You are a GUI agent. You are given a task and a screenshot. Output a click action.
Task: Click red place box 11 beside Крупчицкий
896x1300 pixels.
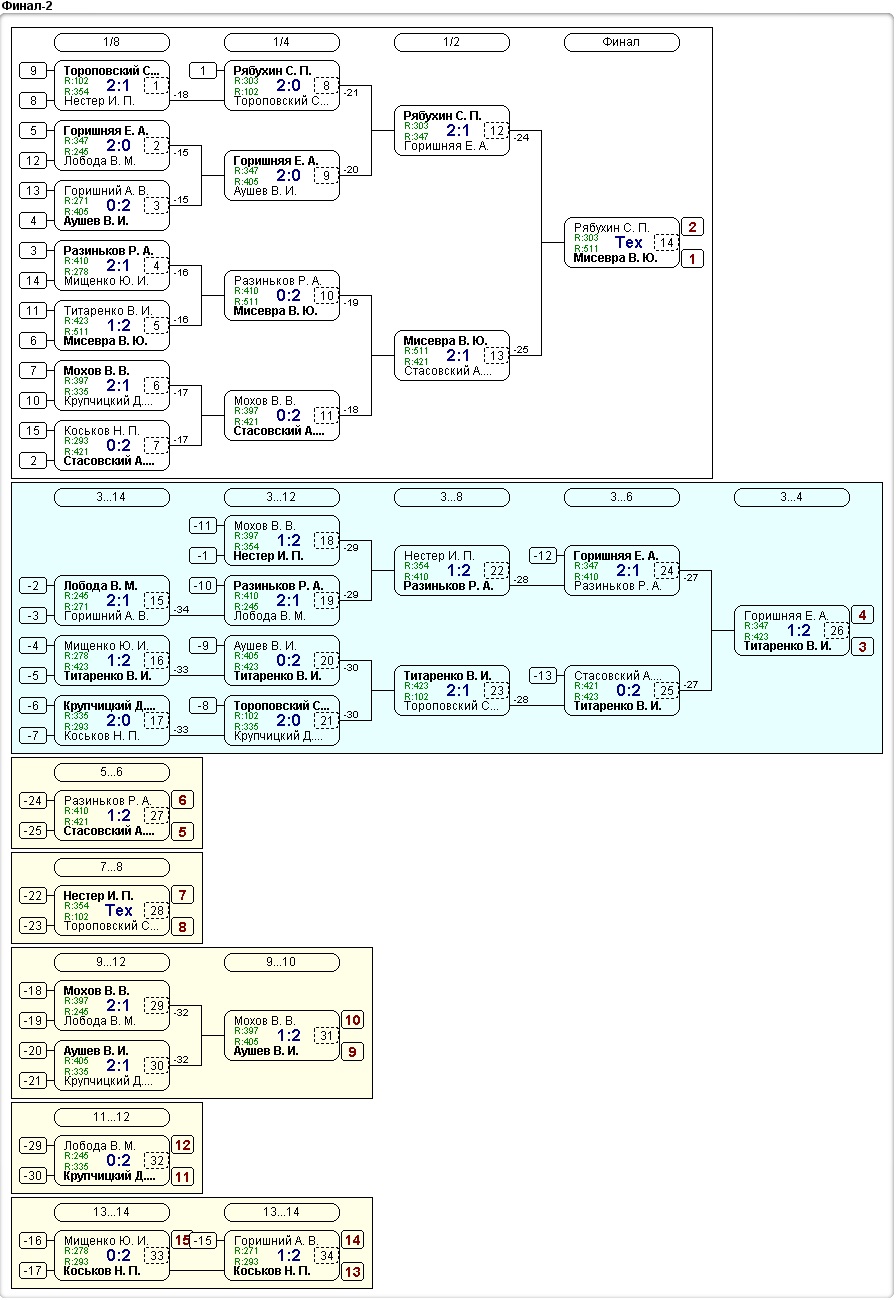click(183, 1176)
